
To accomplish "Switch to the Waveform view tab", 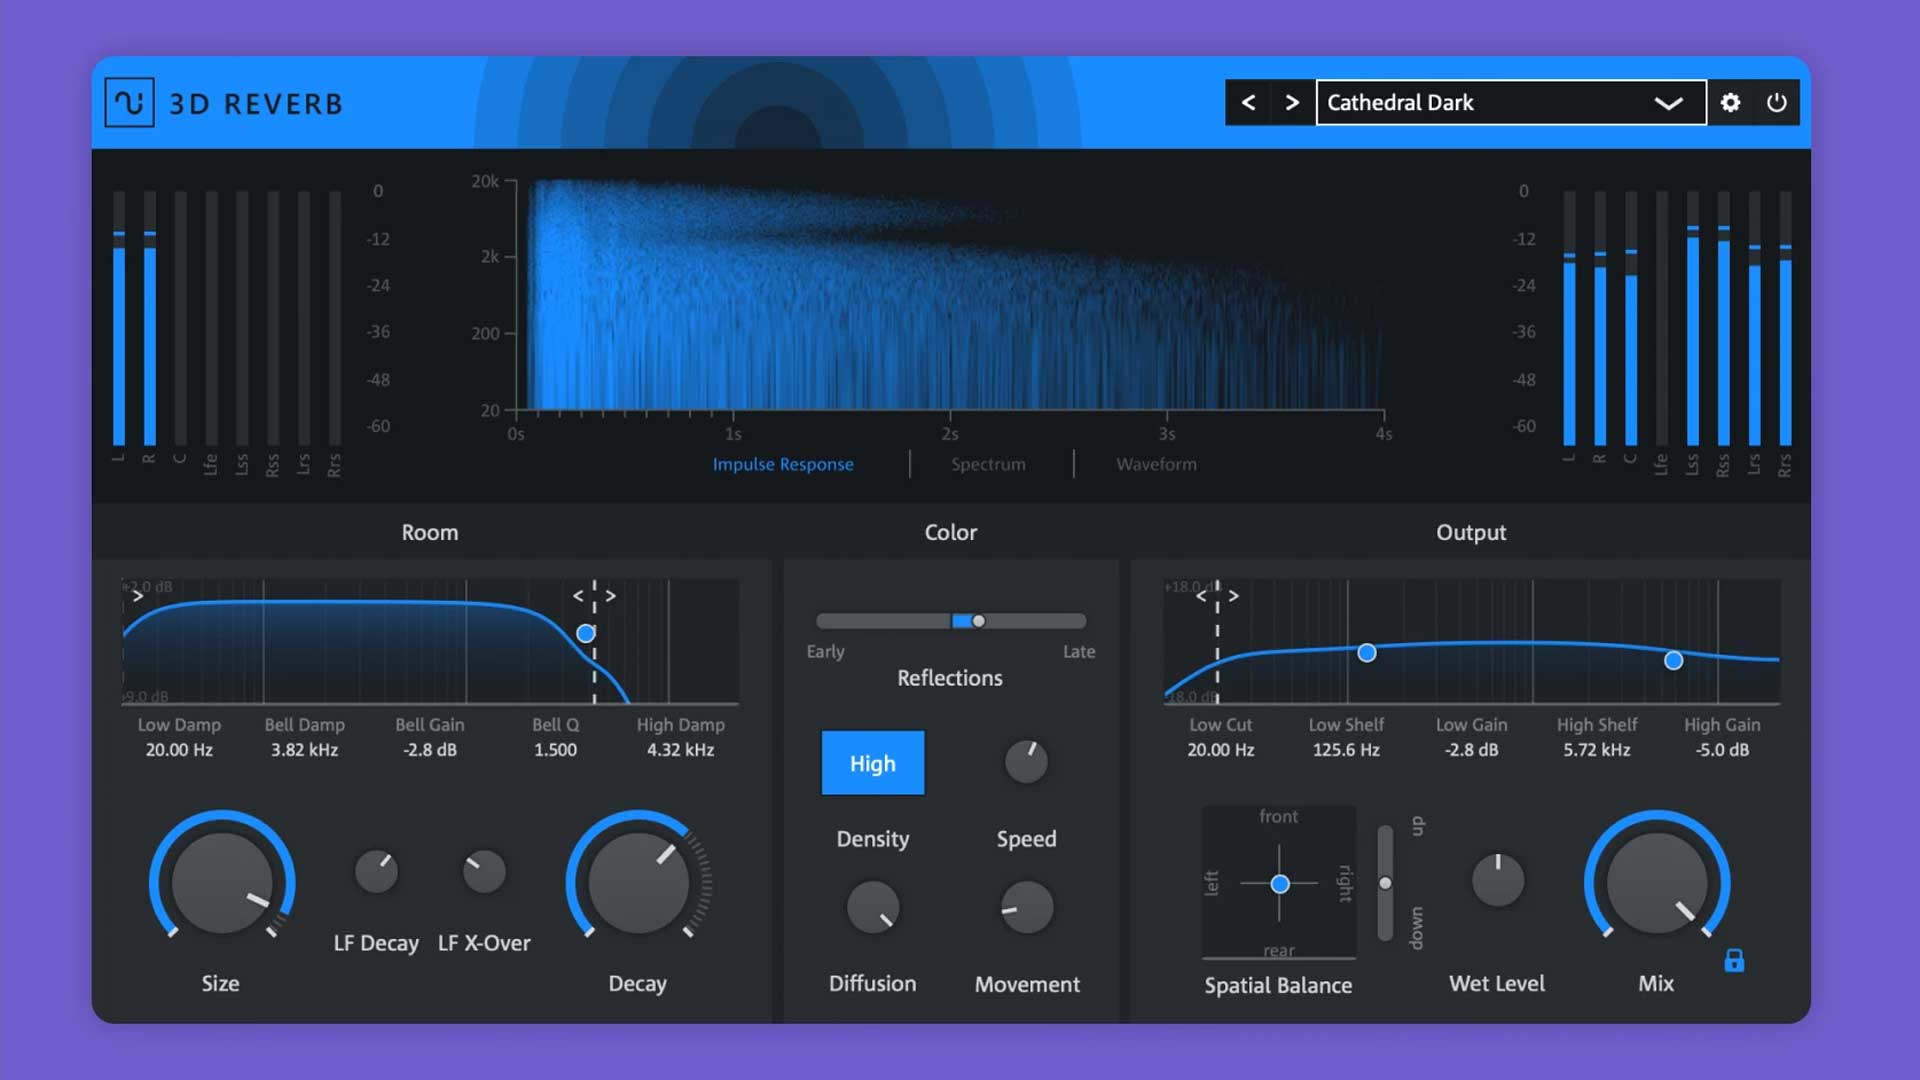I will 1156,464.
